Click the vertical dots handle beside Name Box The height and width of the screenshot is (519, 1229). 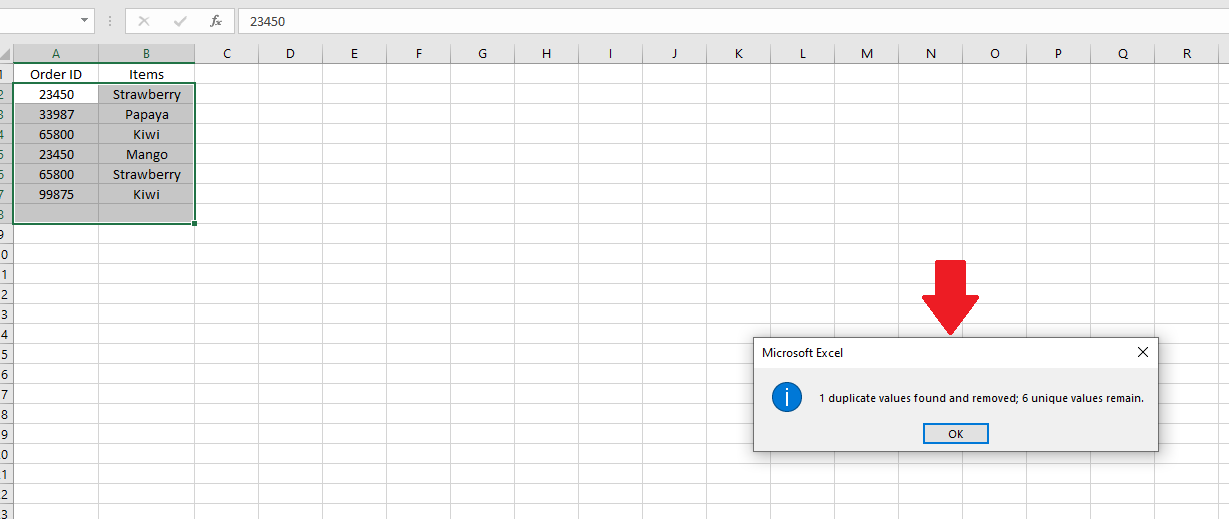click(110, 21)
